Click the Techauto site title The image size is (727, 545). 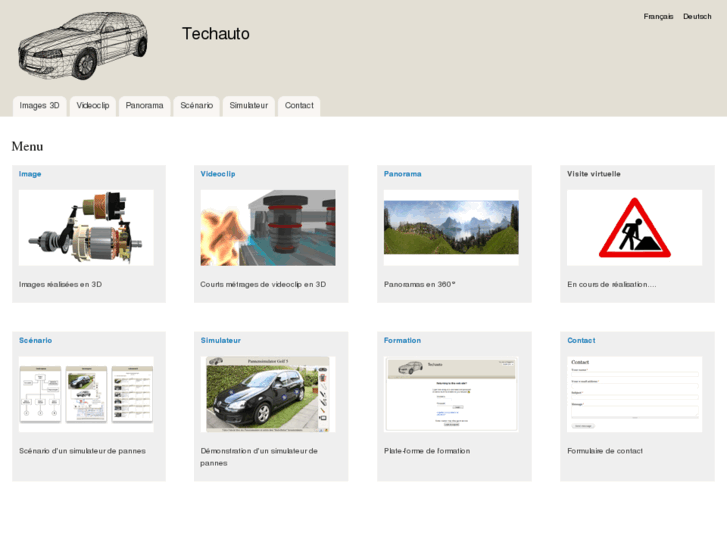coord(216,33)
